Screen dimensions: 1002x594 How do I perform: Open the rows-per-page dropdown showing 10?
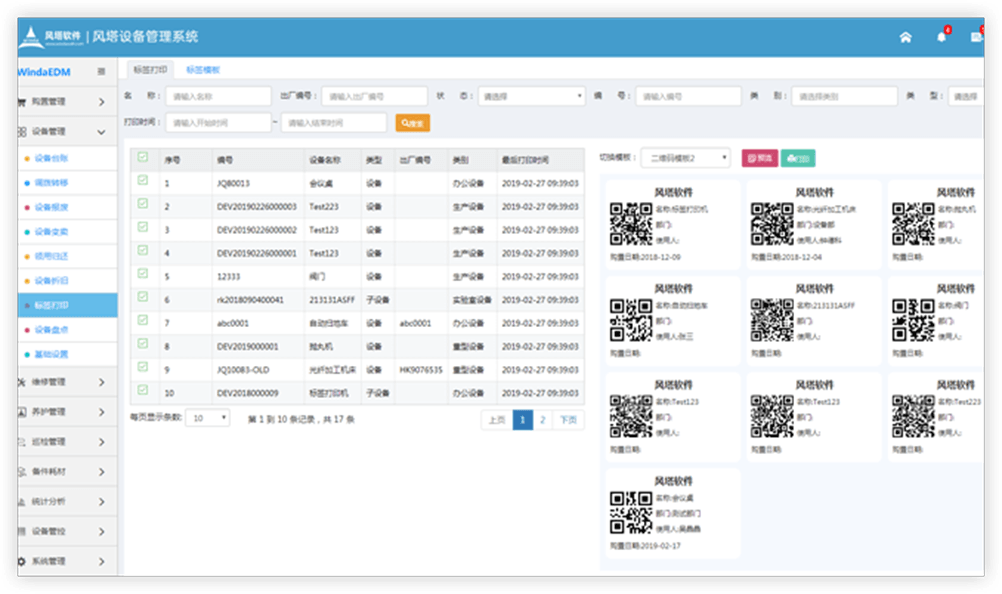[x=210, y=418]
